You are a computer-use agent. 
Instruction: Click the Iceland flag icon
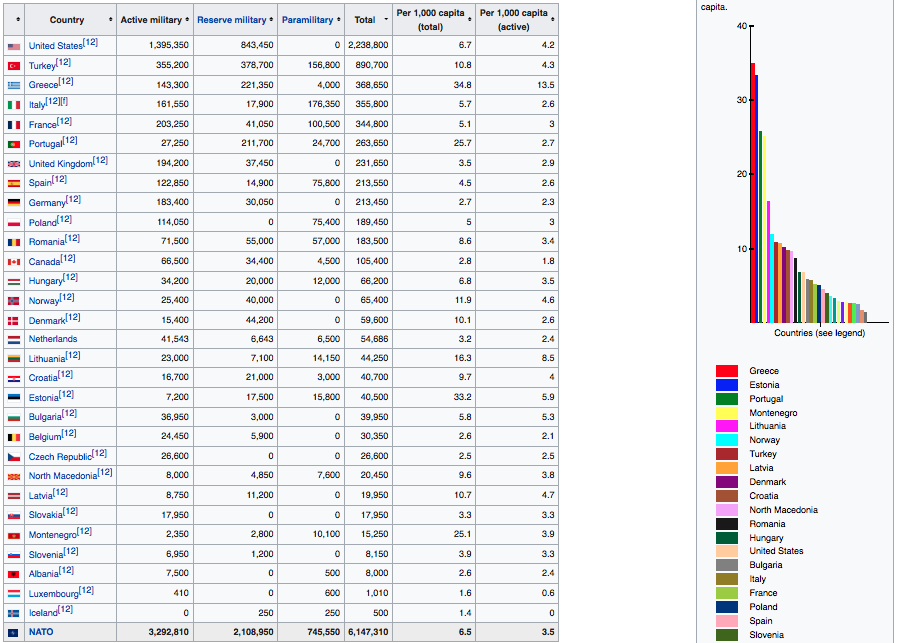pyautogui.click(x=14, y=613)
